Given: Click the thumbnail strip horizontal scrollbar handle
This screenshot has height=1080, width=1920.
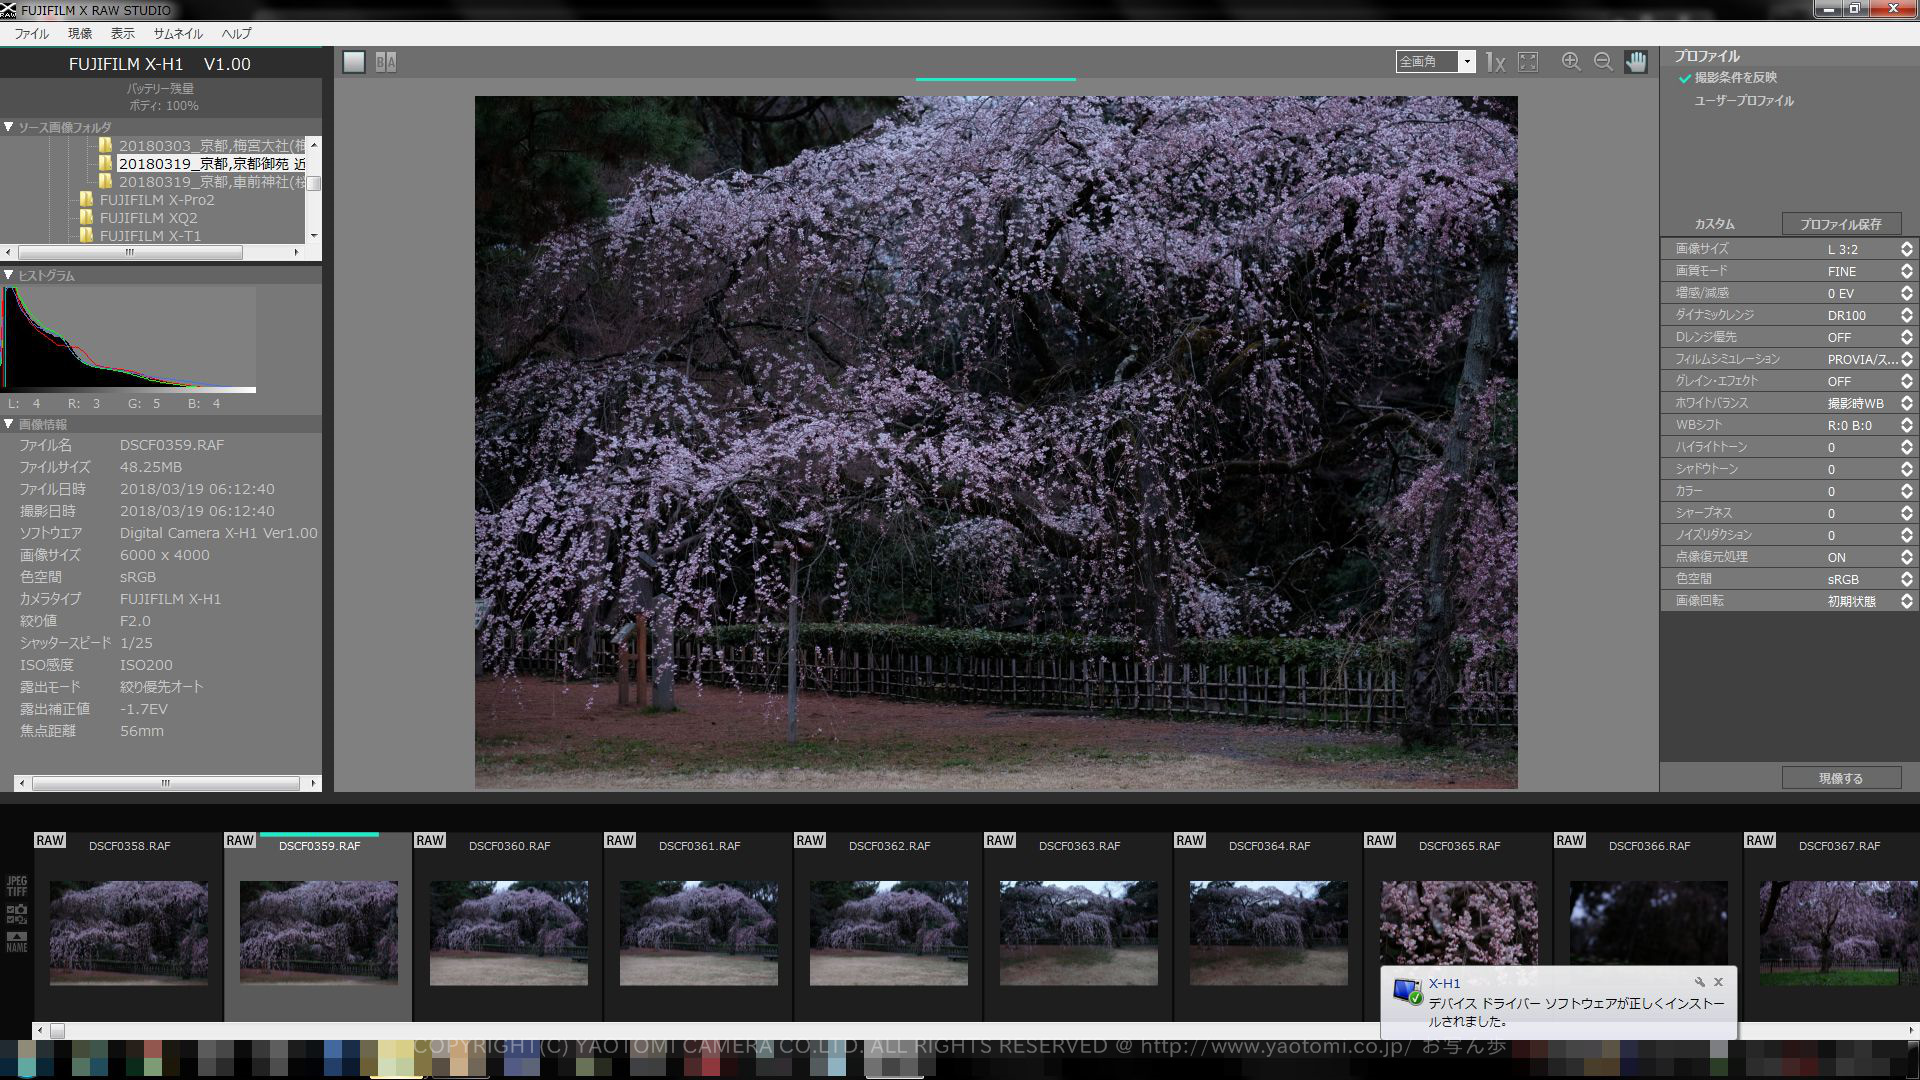Looking at the screenshot, I should coord(57,1030).
